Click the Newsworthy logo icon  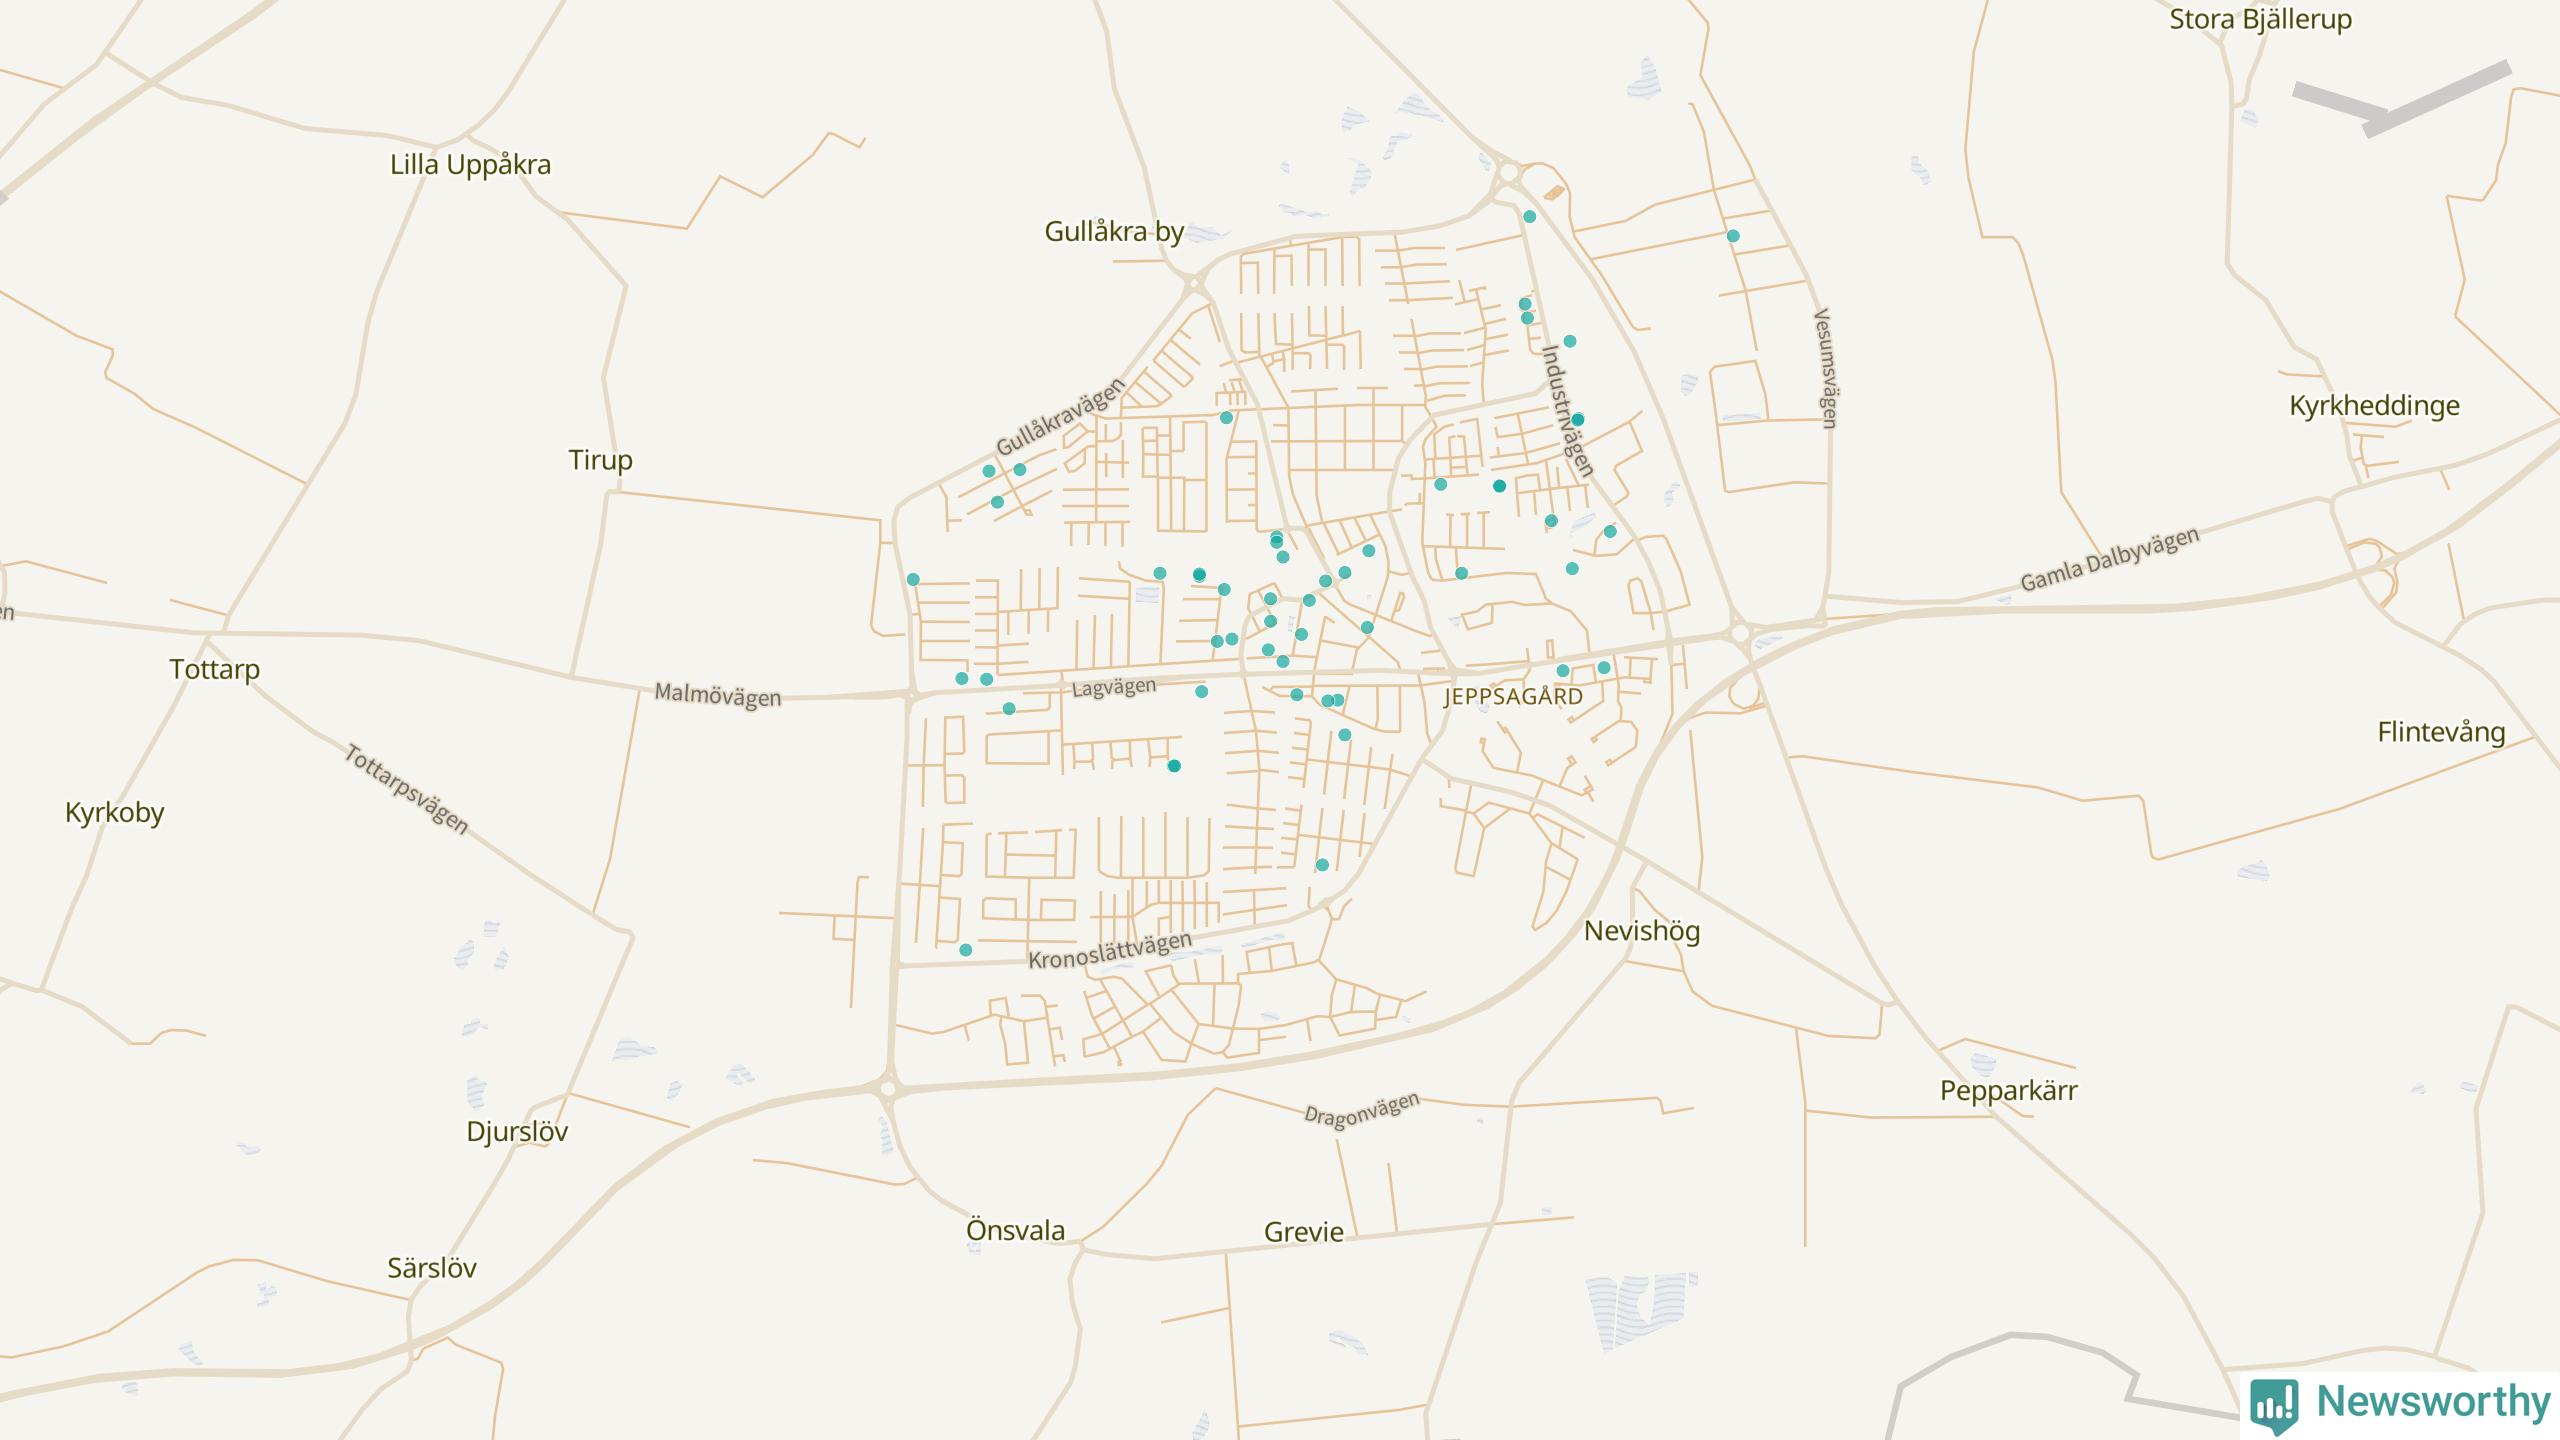(2274, 1404)
